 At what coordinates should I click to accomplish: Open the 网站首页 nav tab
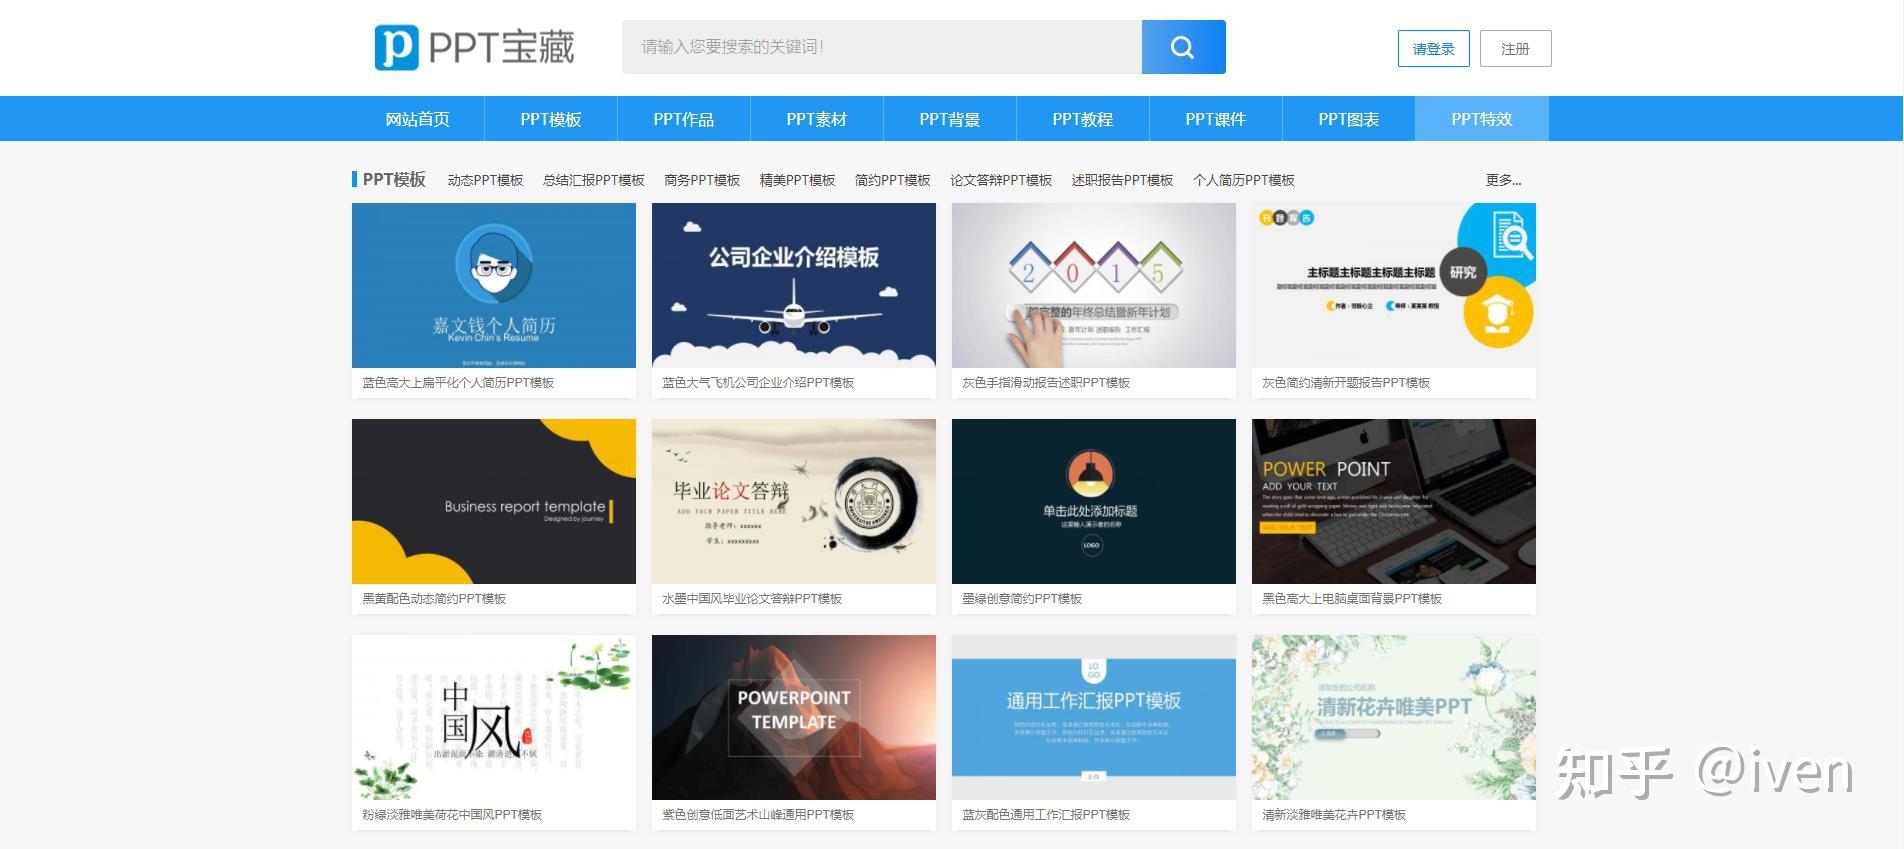pyautogui.click(x=418, y=119)
